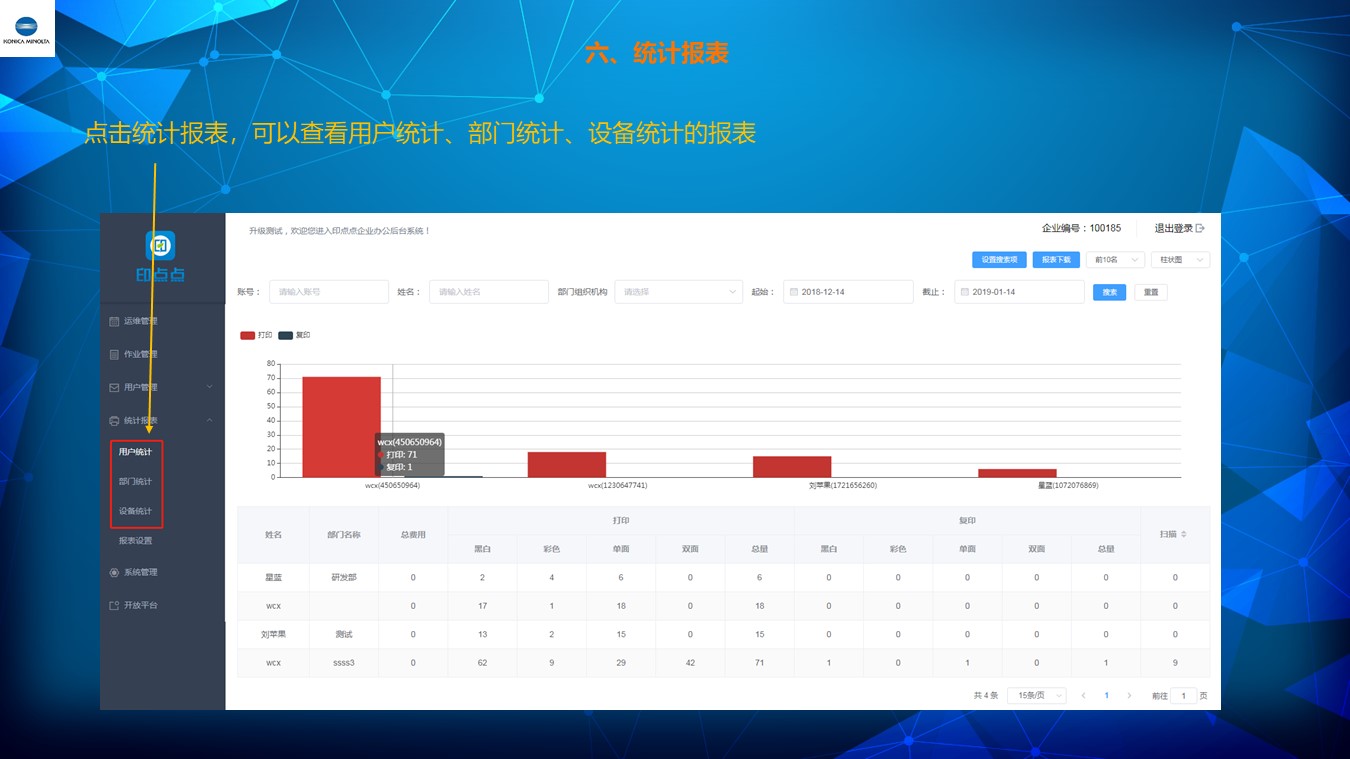The height and width of the screenshot is (759, 1350).
Task: Expand the 部门组织机构 select dropdown
Action: (678, 292)
